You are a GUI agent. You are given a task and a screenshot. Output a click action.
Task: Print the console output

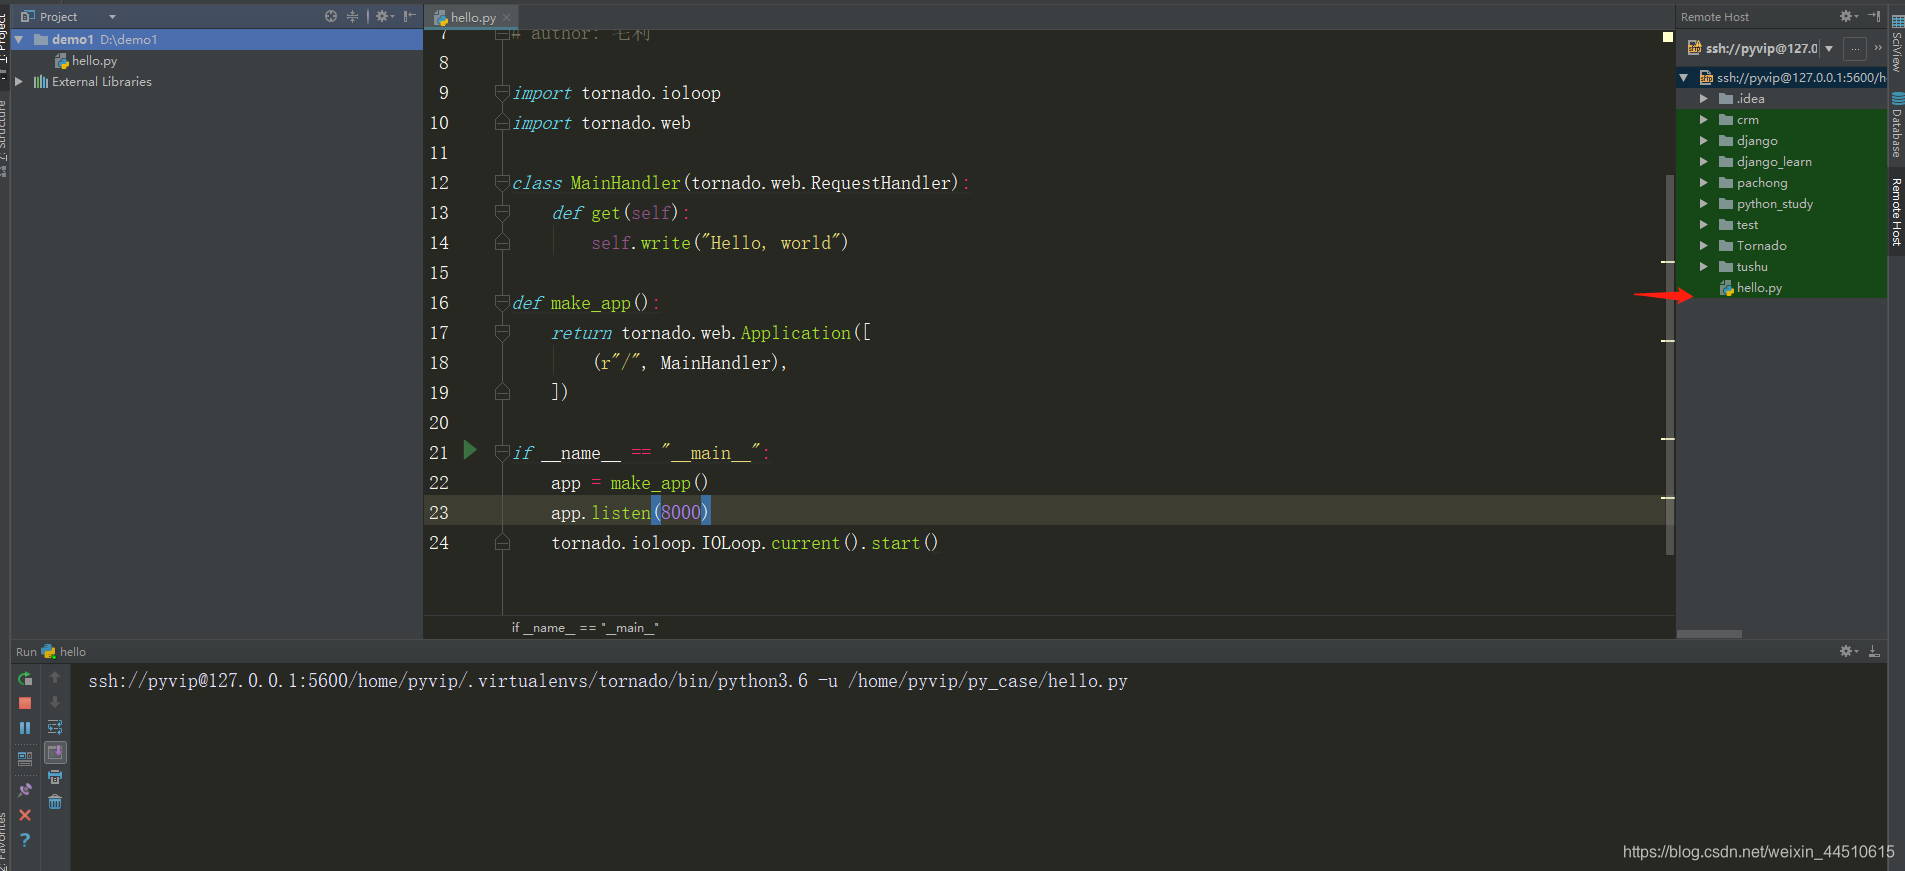tap(55, 777)
